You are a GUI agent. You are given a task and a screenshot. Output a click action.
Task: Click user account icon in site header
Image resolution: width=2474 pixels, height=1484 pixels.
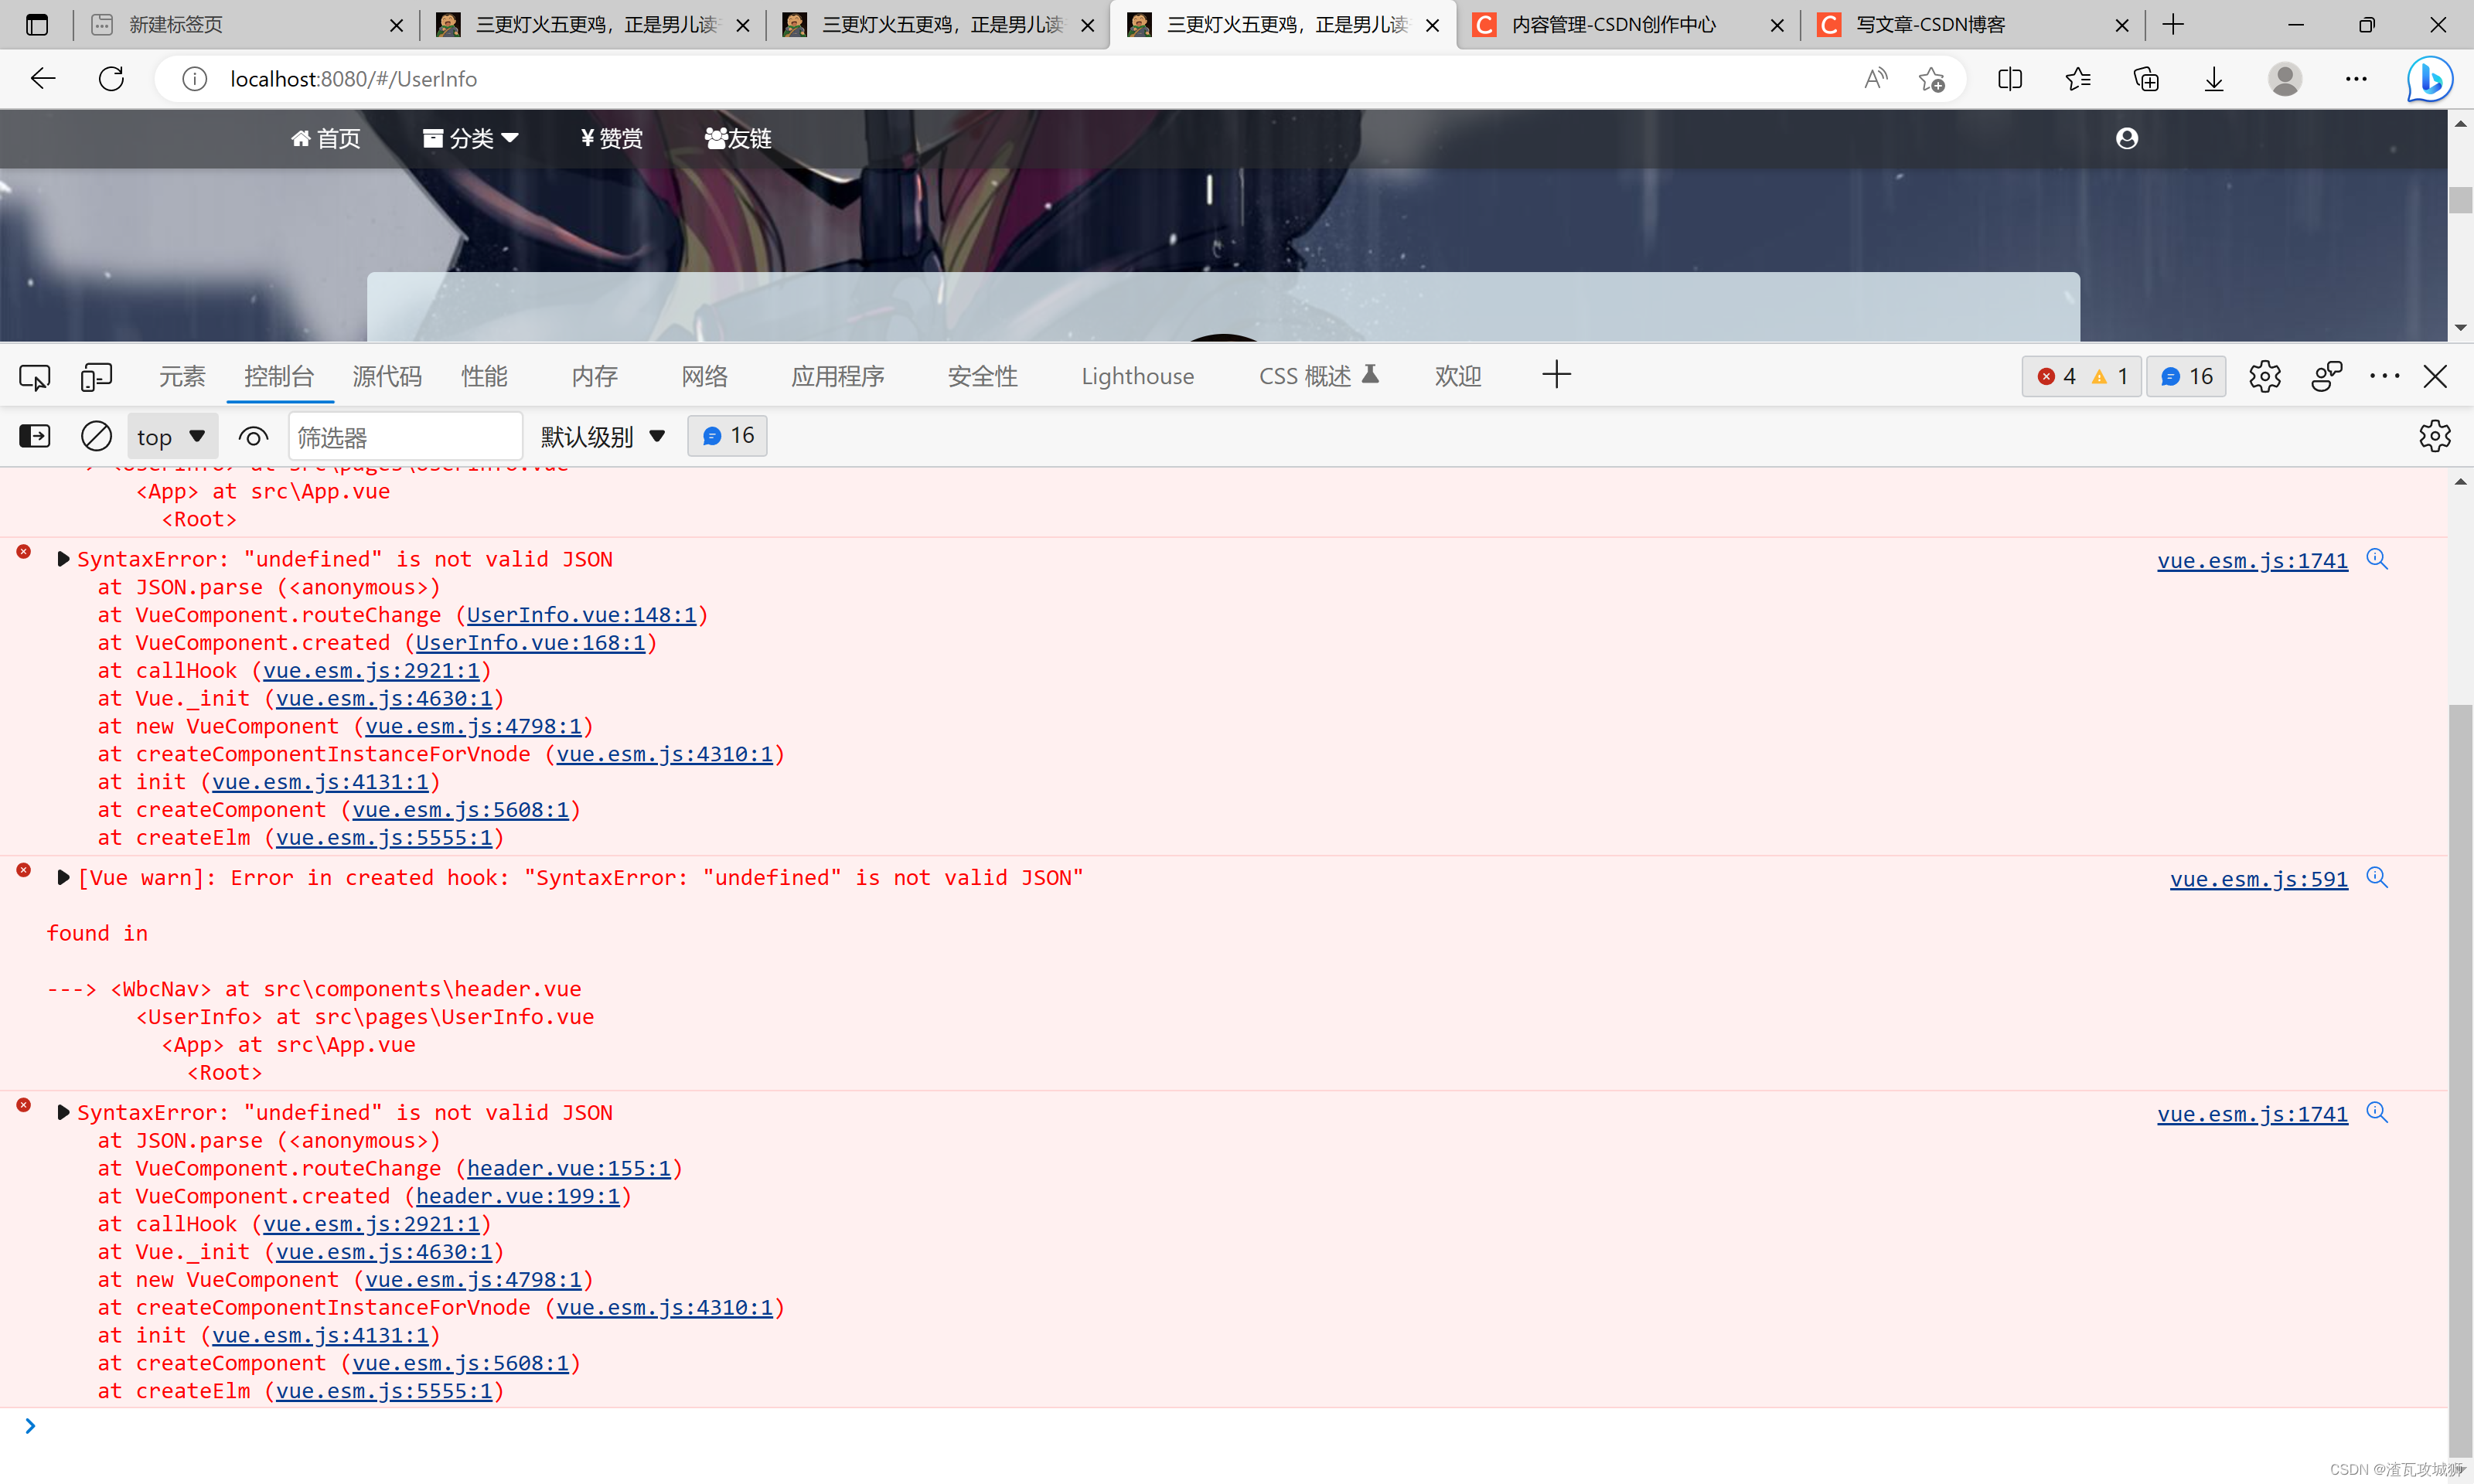click(2126, 138)
